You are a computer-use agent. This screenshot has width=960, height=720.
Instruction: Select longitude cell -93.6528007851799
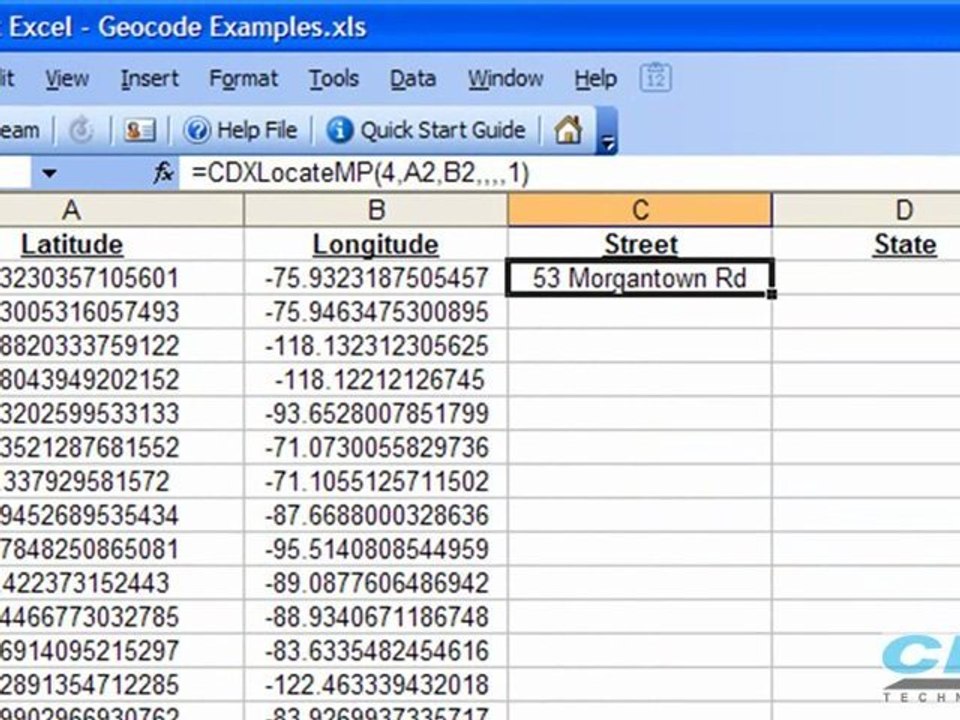coord(376,413)
